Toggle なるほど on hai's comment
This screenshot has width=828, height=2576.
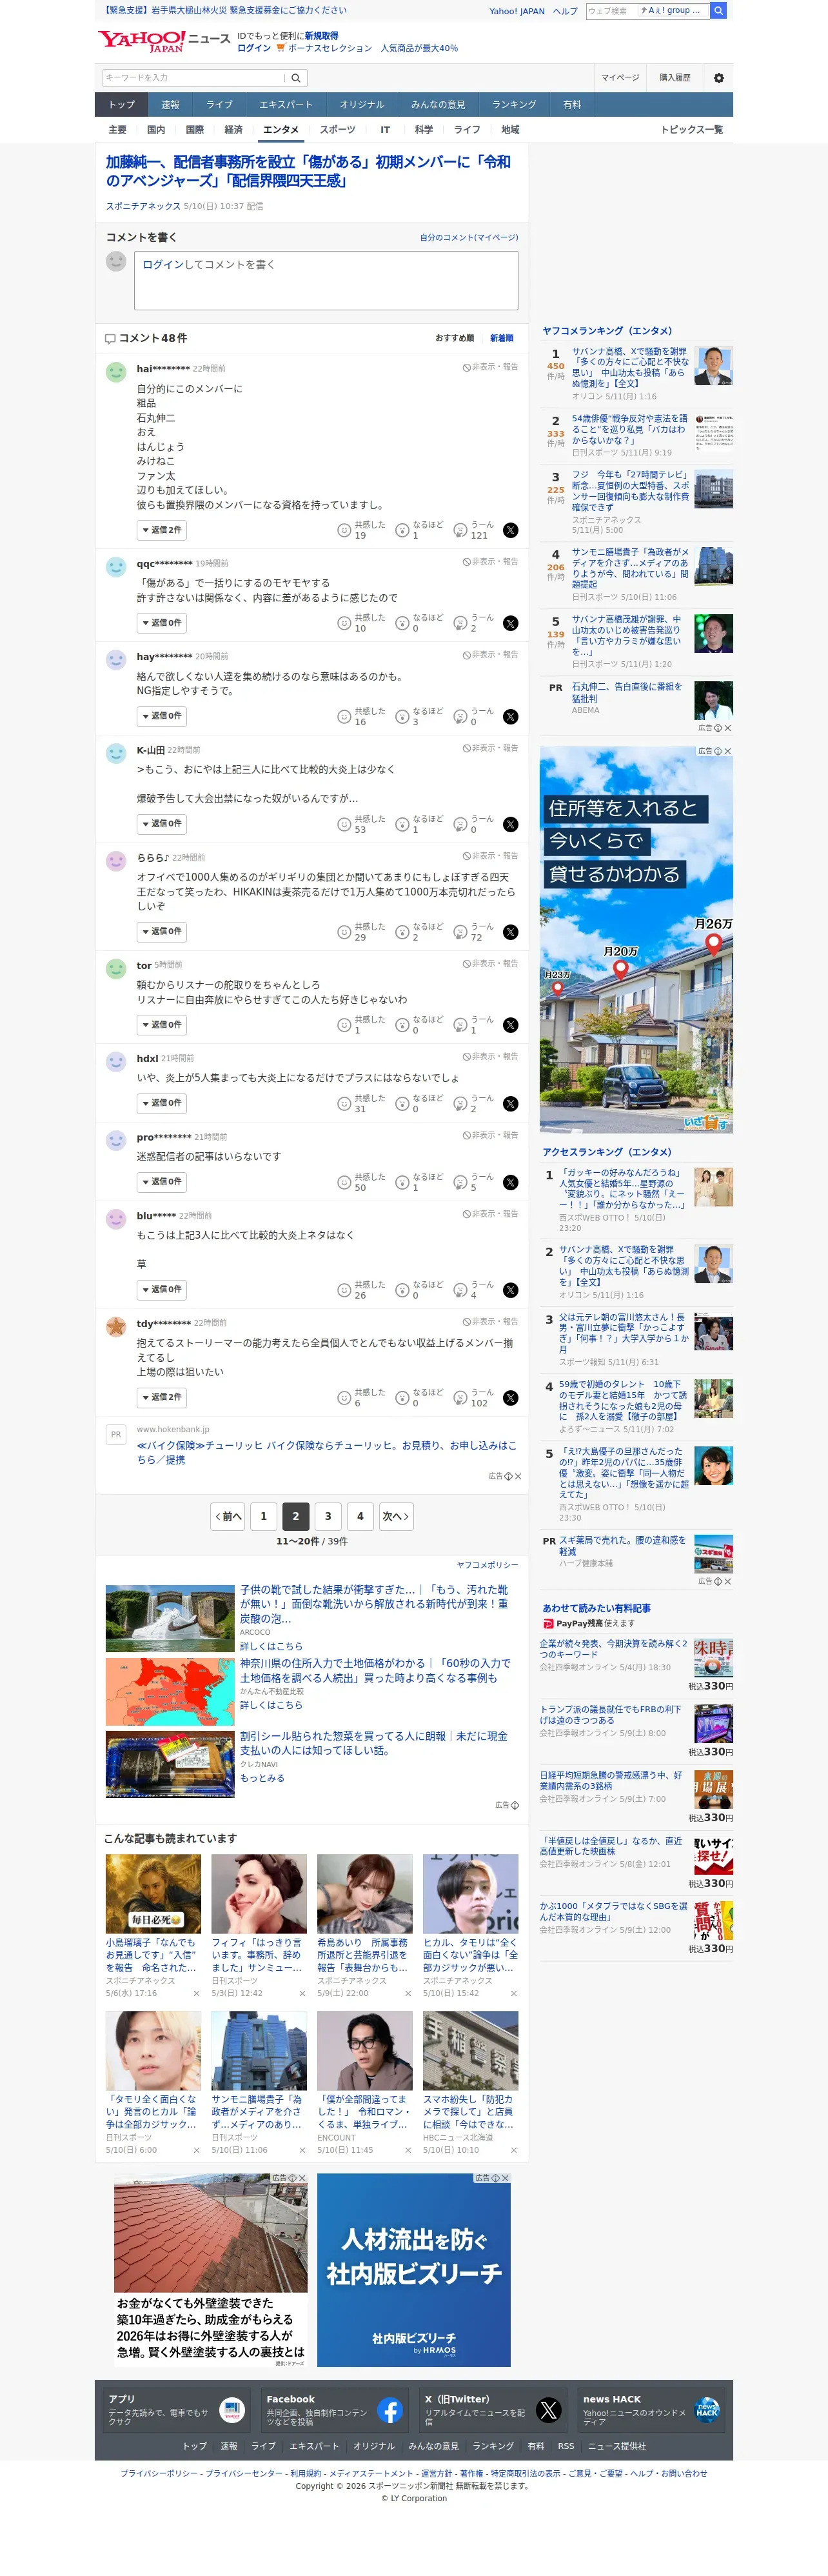tap(419, 530)
